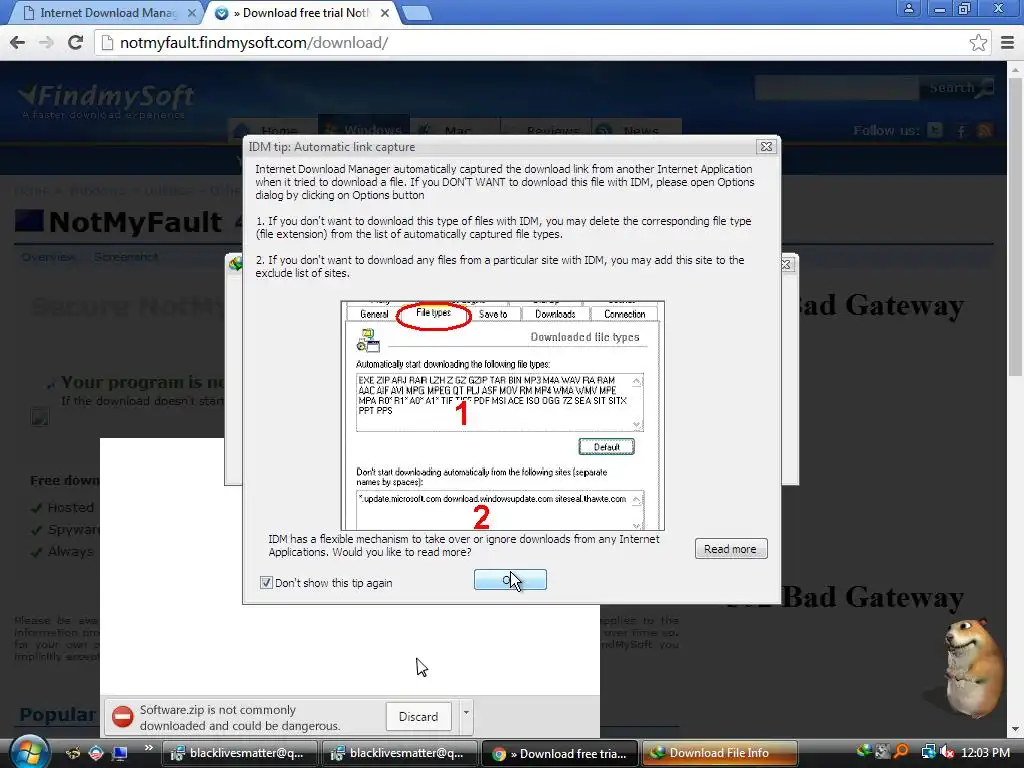Click the Read more button
1024x768 pixels.
click(x=731, y=549)
